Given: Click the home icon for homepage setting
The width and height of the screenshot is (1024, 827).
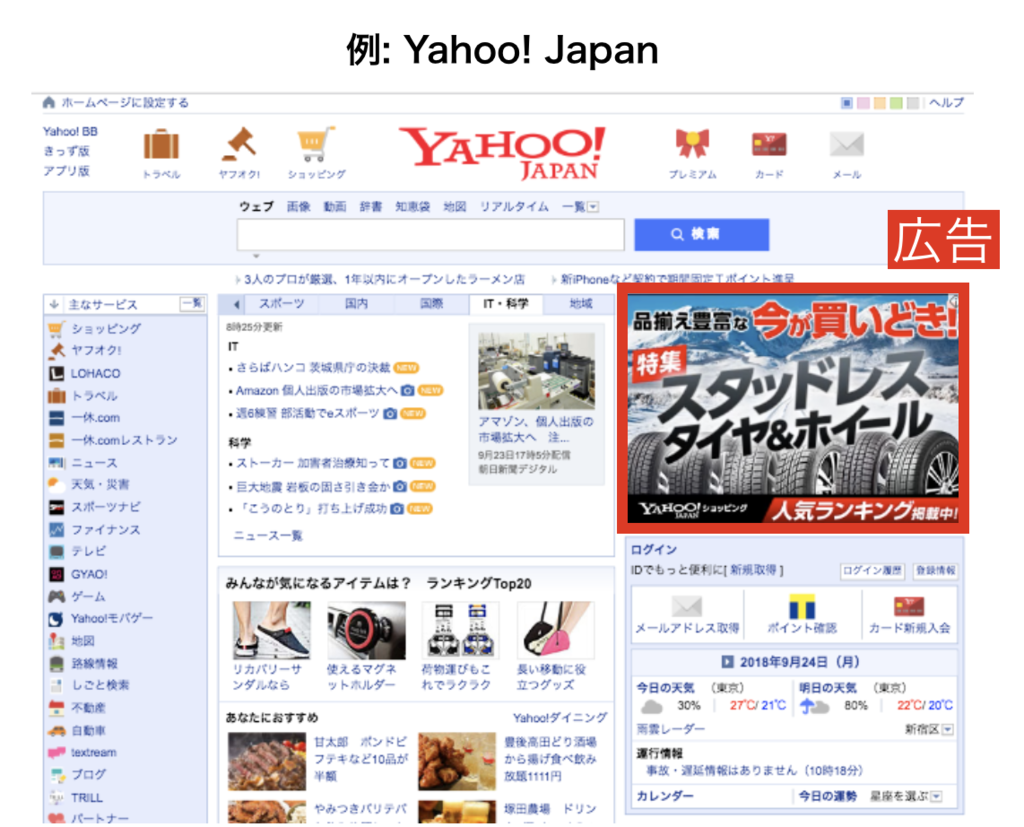Looking at the screenshot, I should pos(49,103).
